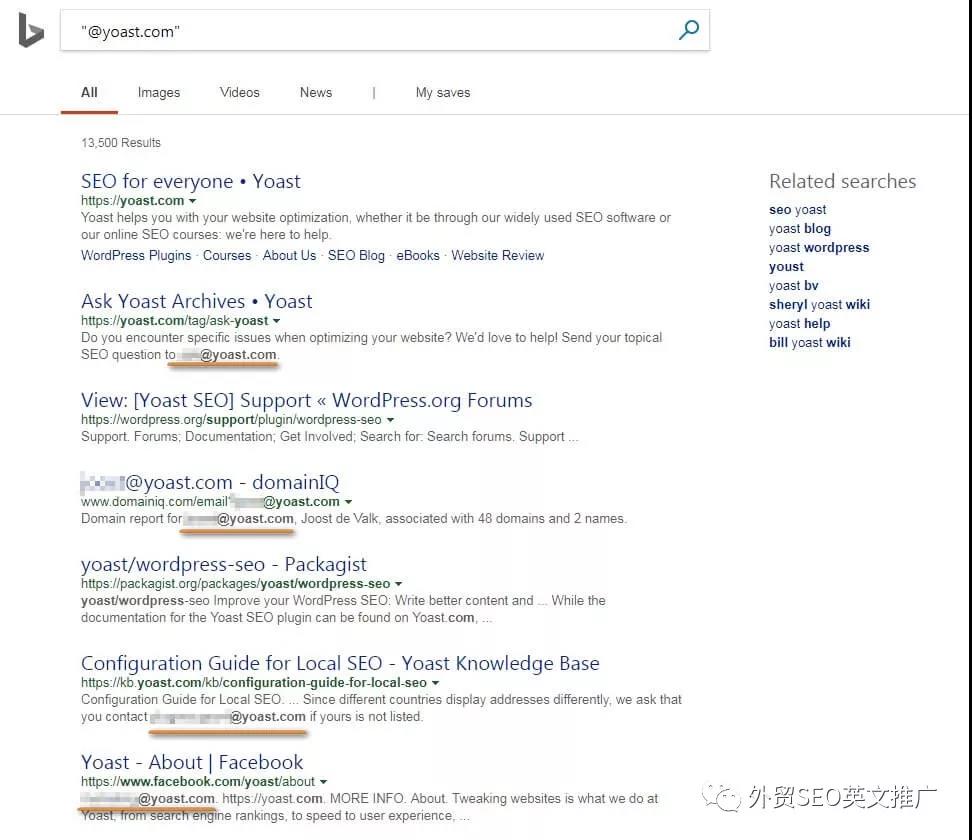Click related search "yoast help"
The height and width of the screenshot is (840, 972).
pos(799,324)
